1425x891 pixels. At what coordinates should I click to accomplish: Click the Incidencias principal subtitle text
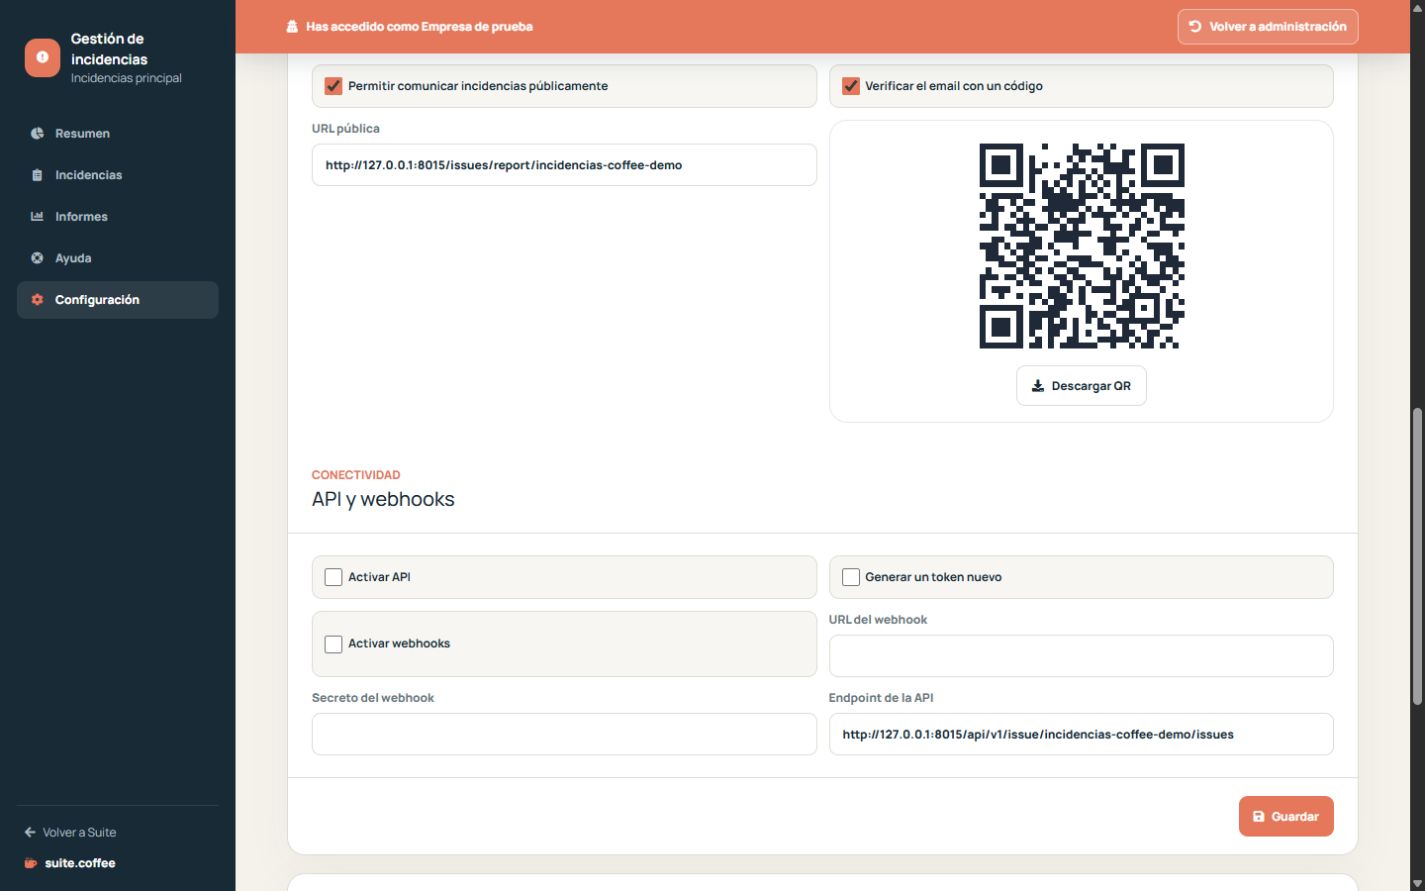click(126, 78)
